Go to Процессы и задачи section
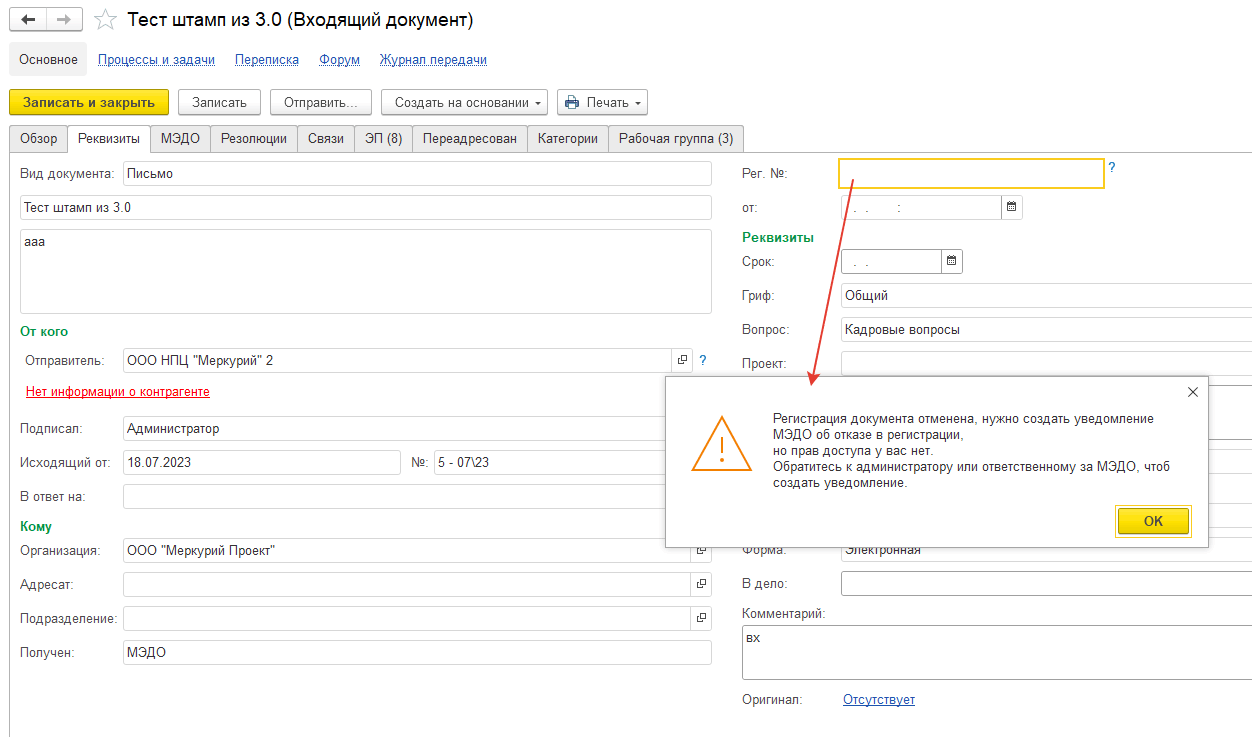The image size is (1252, 737). pos(156,59)
